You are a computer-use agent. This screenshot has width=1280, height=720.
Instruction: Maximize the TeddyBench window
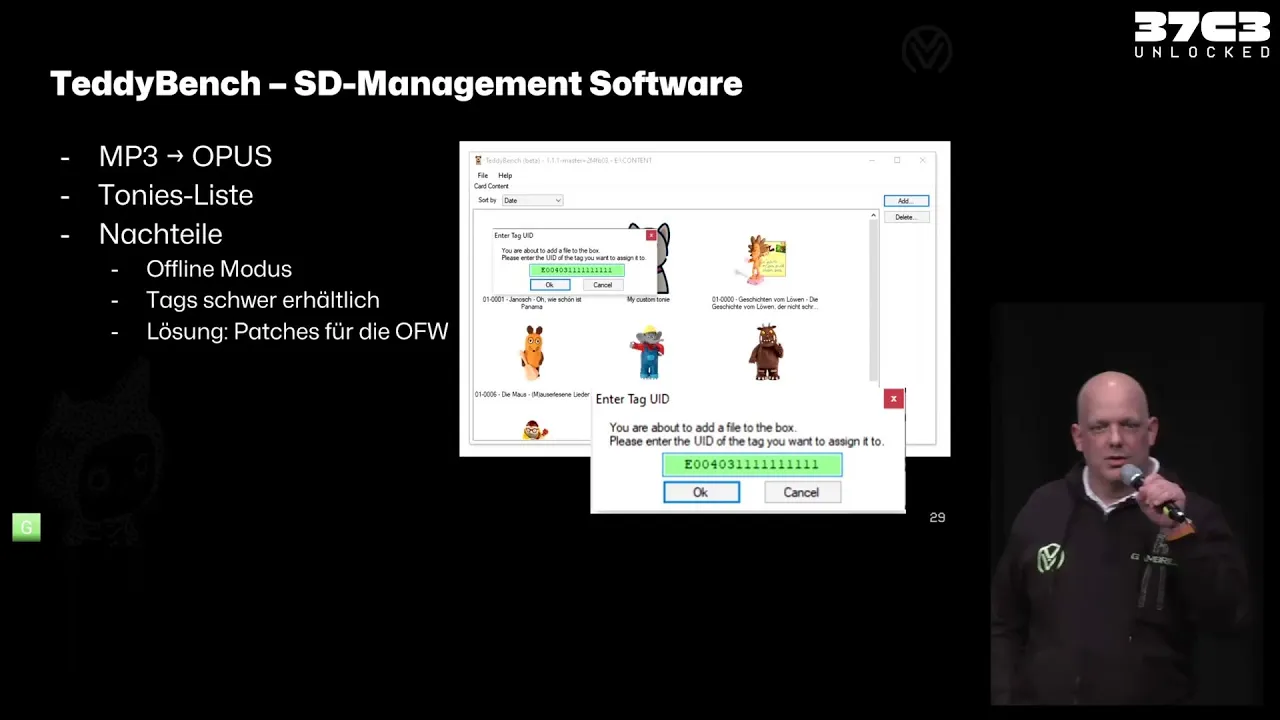point(897,160)
